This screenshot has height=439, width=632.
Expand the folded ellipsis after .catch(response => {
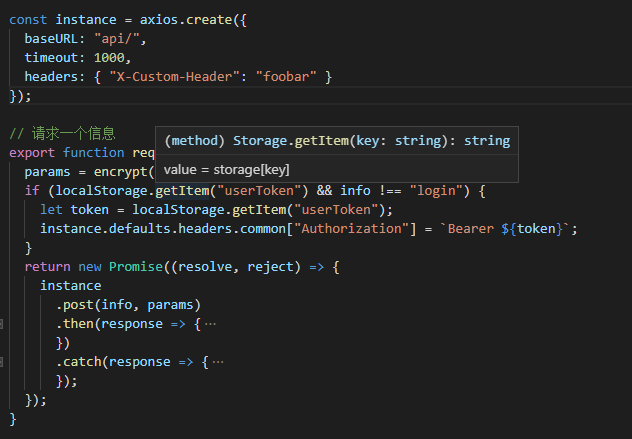click(x=218, y=362)
